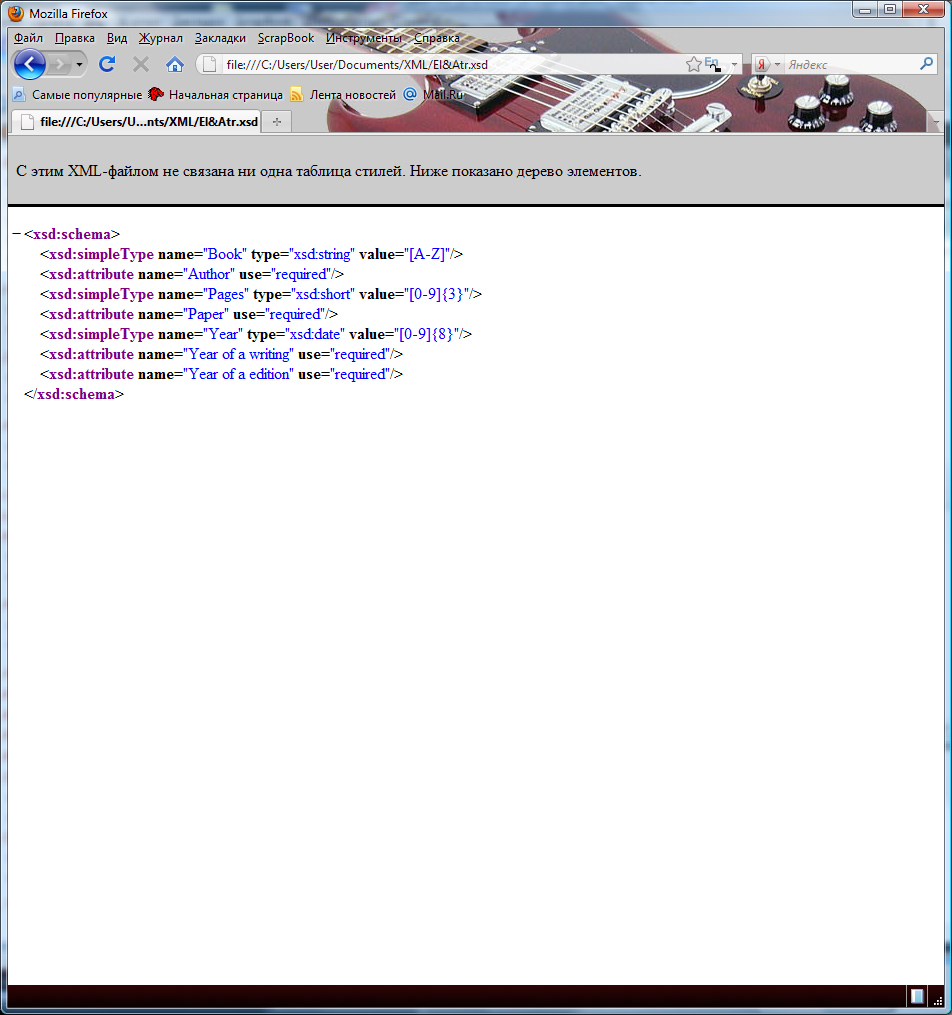Open the Инструменты menu
Viewport: 952px width, 1015px height.
click(x=364, y=38)
